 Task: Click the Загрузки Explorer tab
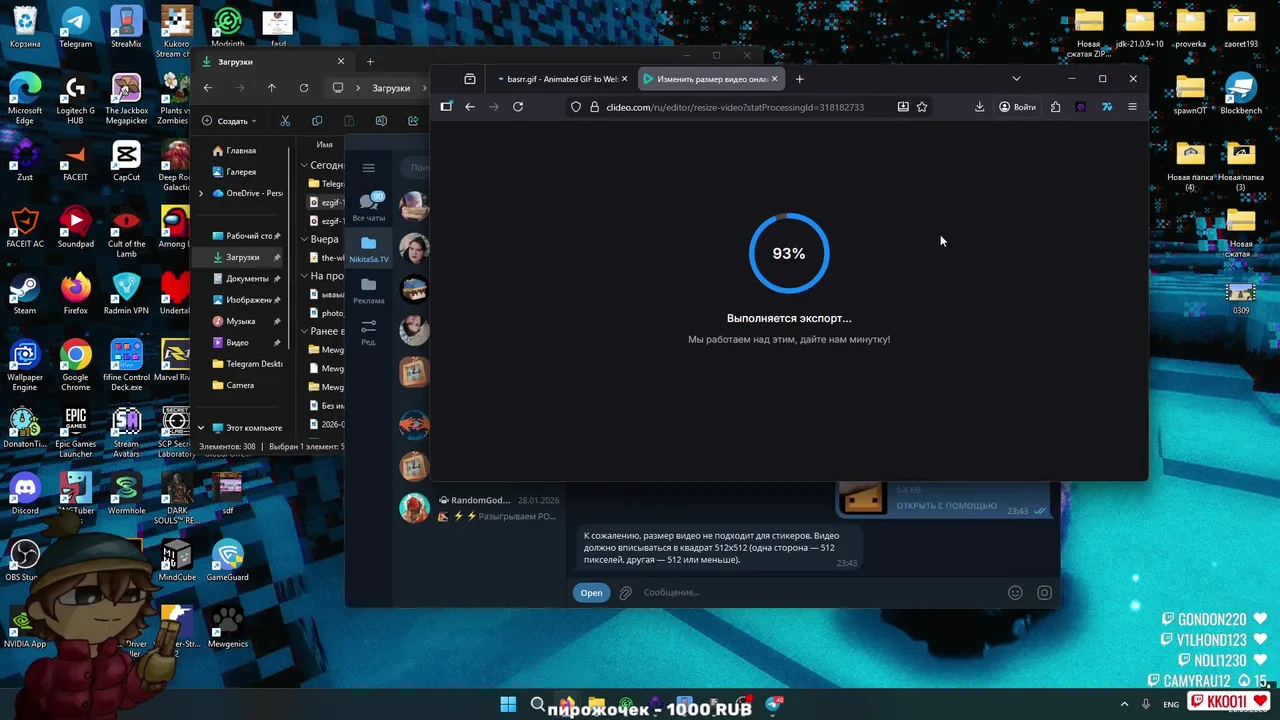pyautogui.click(x=272, y=62)
